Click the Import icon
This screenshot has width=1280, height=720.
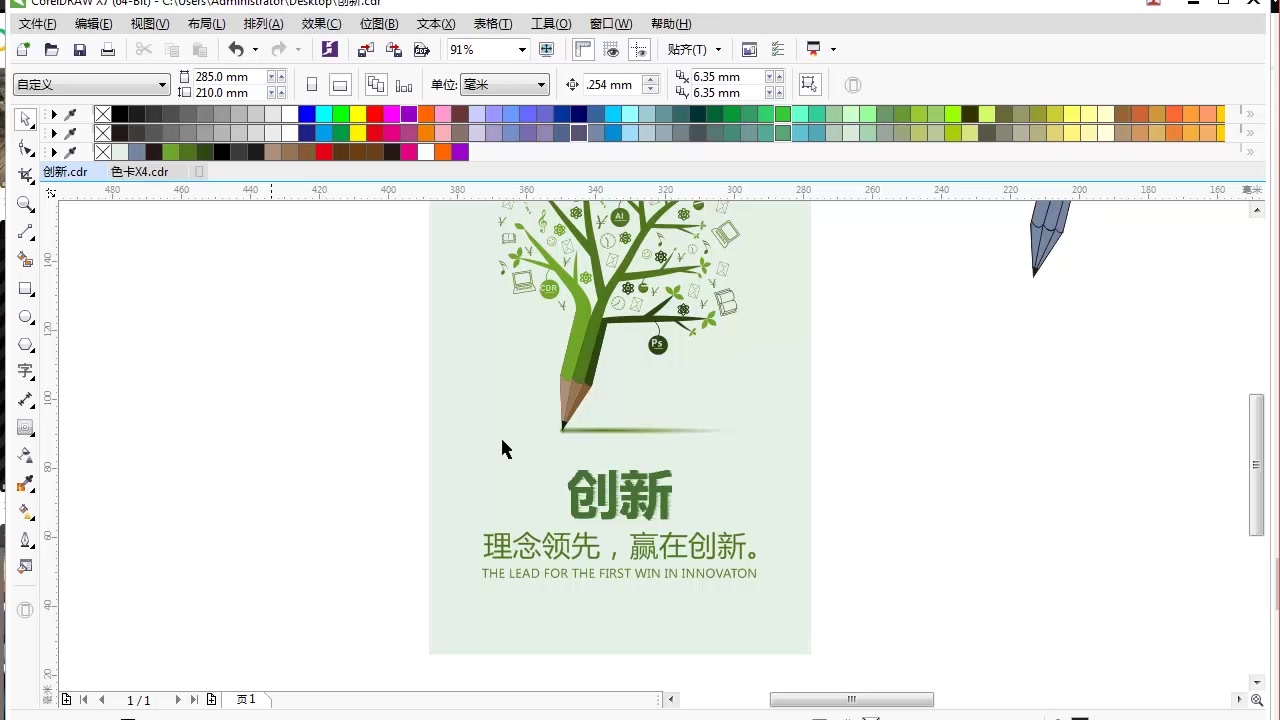click(x=366, y=49)
